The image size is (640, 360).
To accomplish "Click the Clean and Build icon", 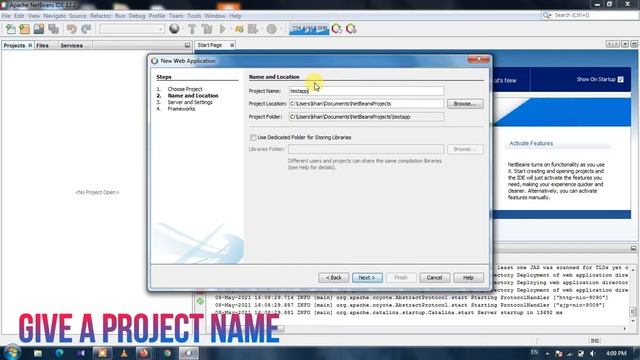I will coord(207,29).
